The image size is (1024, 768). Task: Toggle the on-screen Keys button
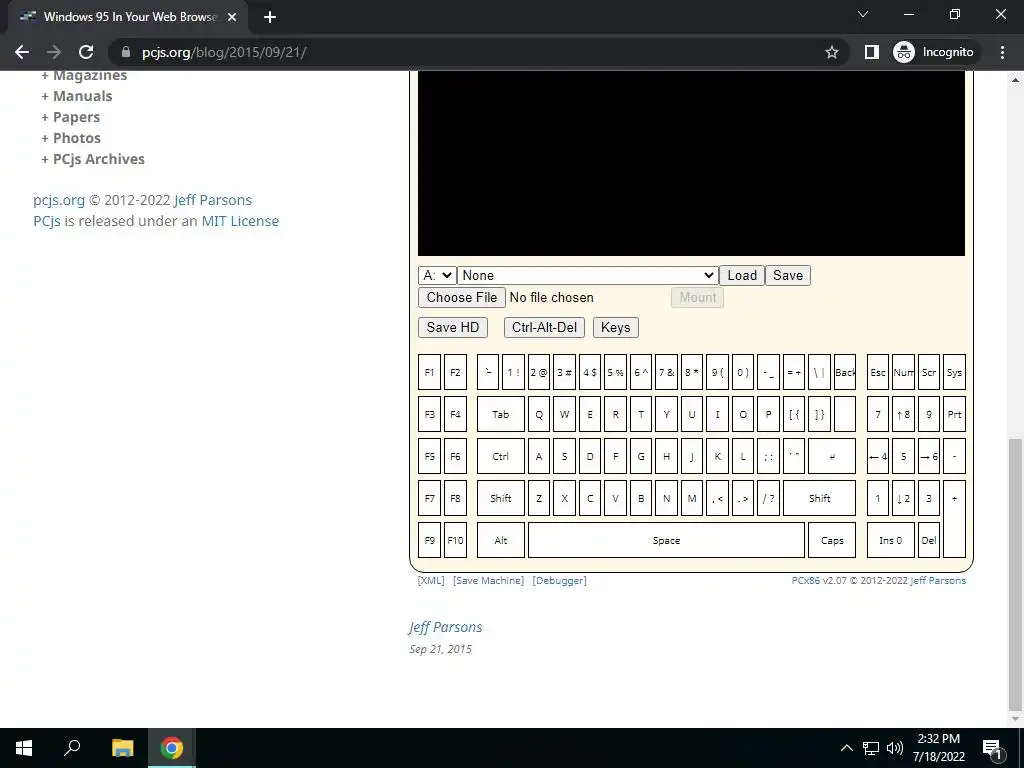click(615, 327)
